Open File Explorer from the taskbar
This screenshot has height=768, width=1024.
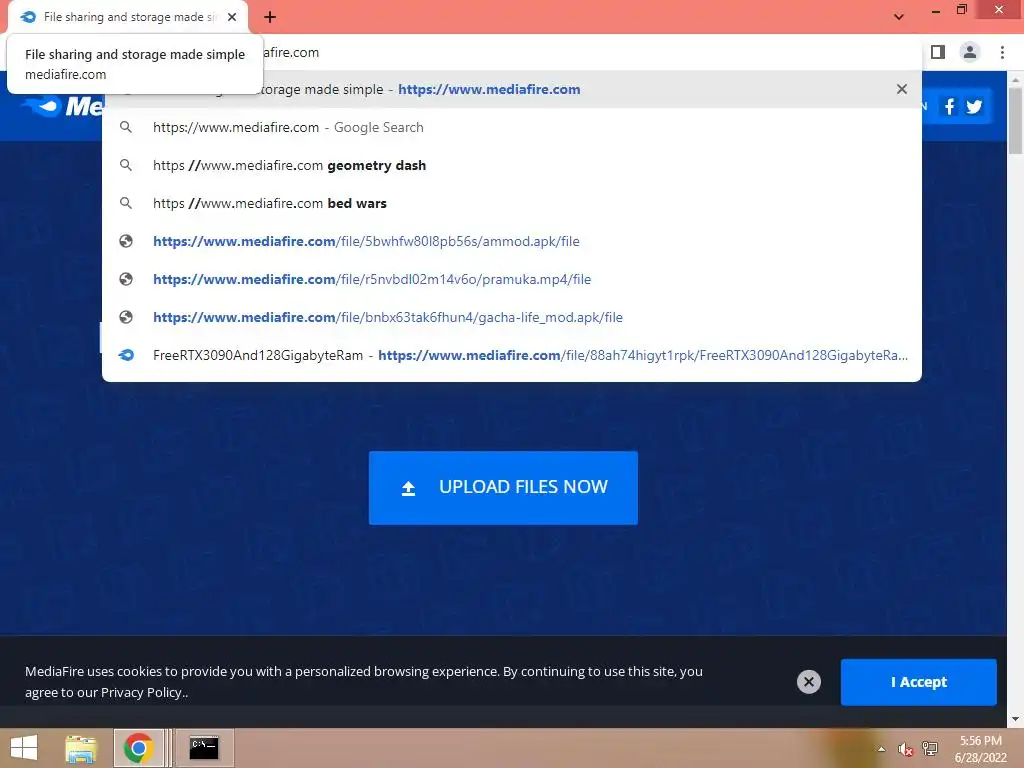pyautogui.click(x=81, y=748)
